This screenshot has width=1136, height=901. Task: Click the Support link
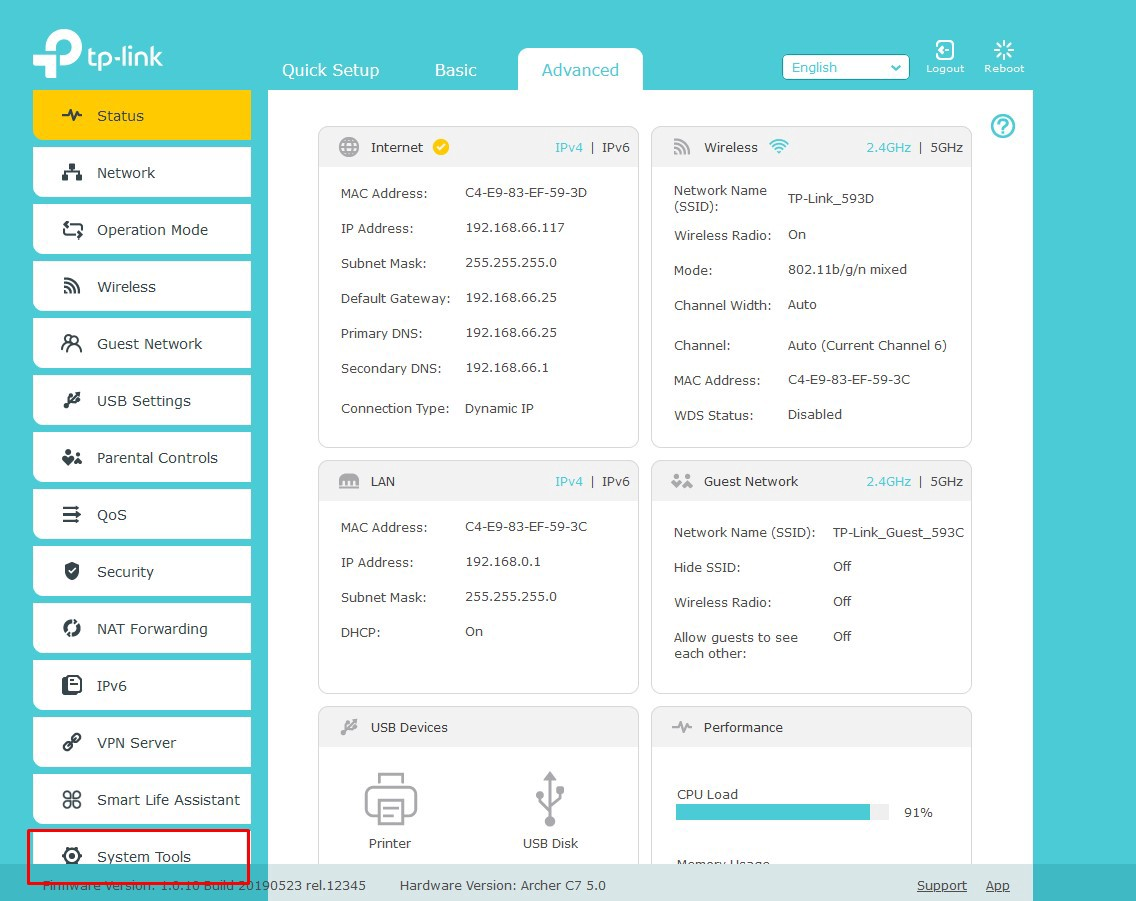[941, 886]
